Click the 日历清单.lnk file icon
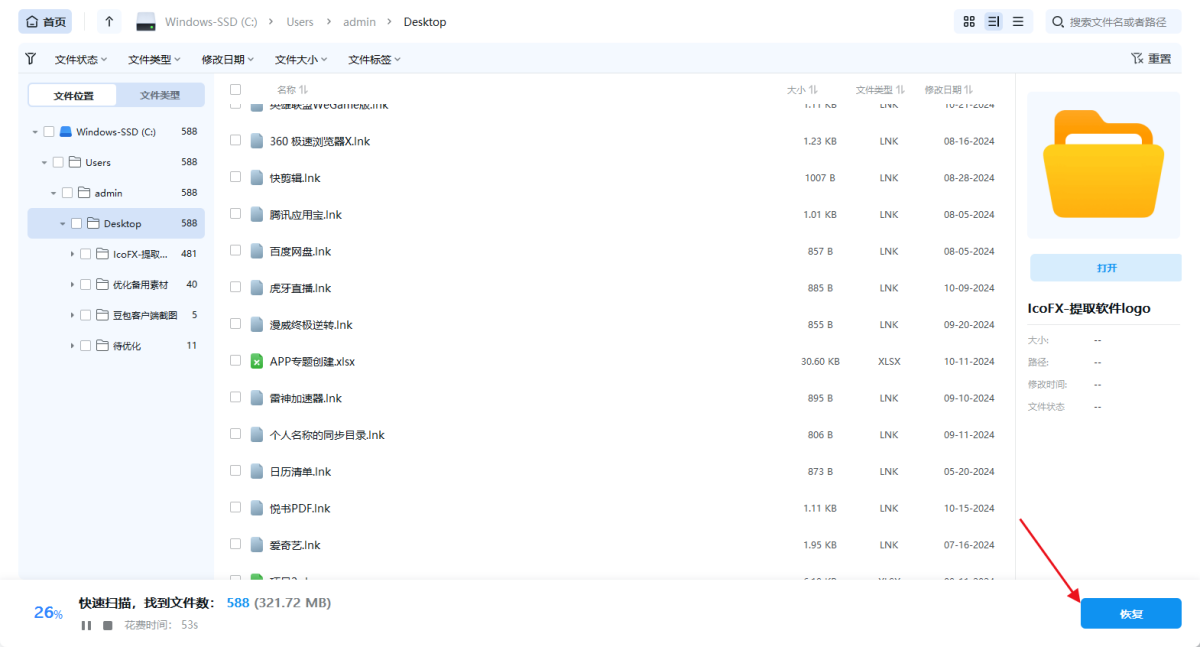1200x647 pixels. pyautogui.click(x=257, y=471)
